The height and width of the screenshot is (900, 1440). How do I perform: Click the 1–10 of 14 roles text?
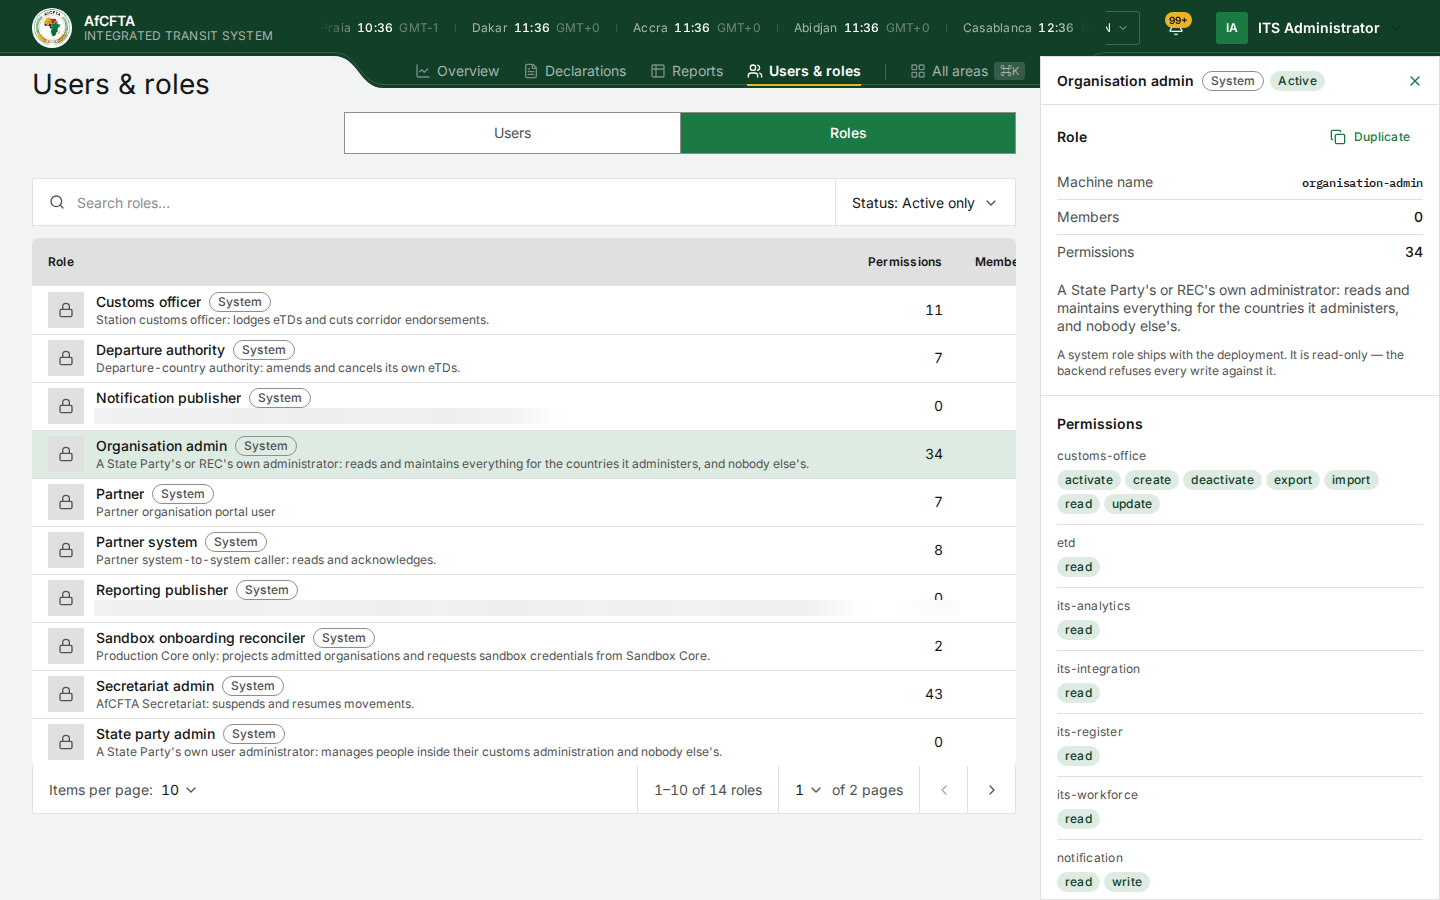tap(708, 790)
